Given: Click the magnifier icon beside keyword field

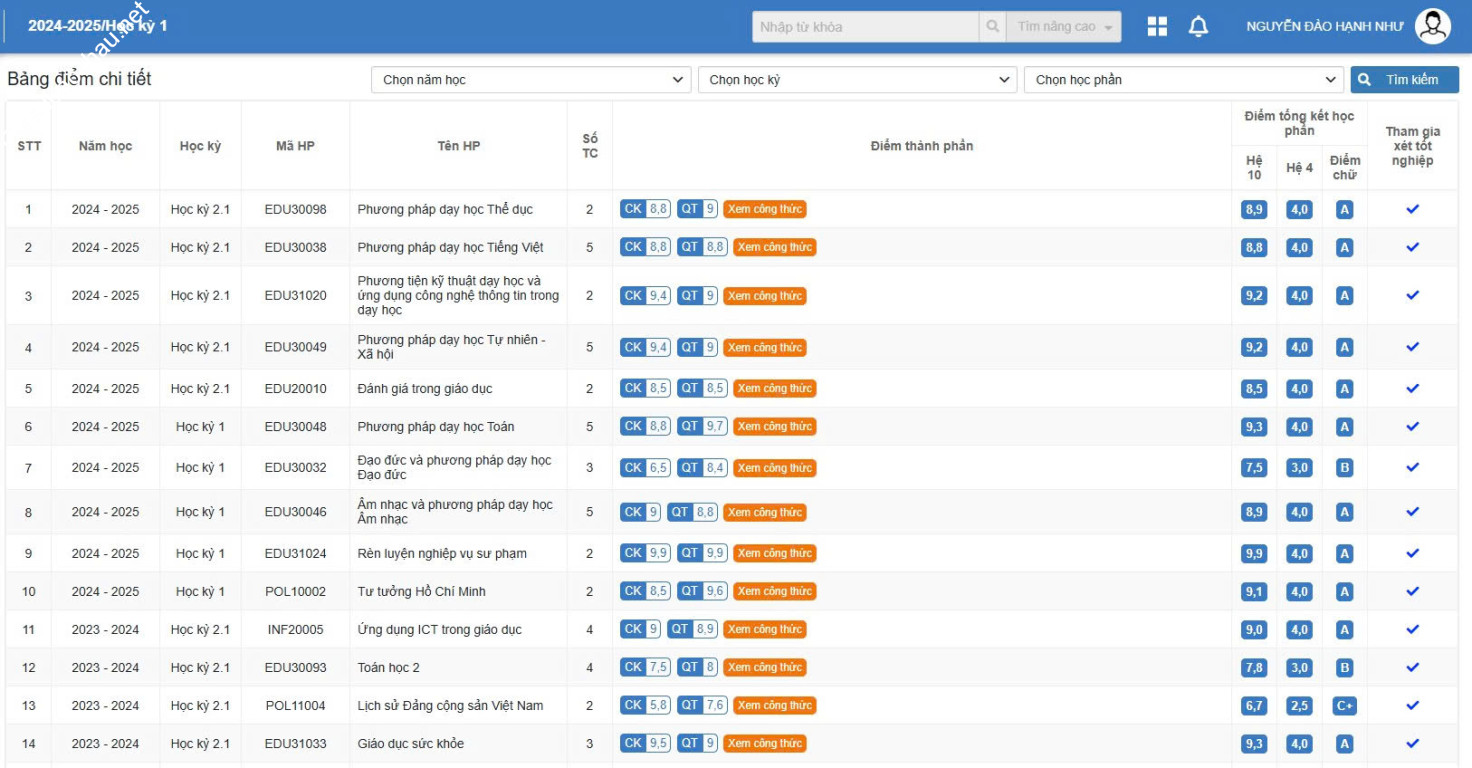Looking at the screenshot, I should [992, 27].
